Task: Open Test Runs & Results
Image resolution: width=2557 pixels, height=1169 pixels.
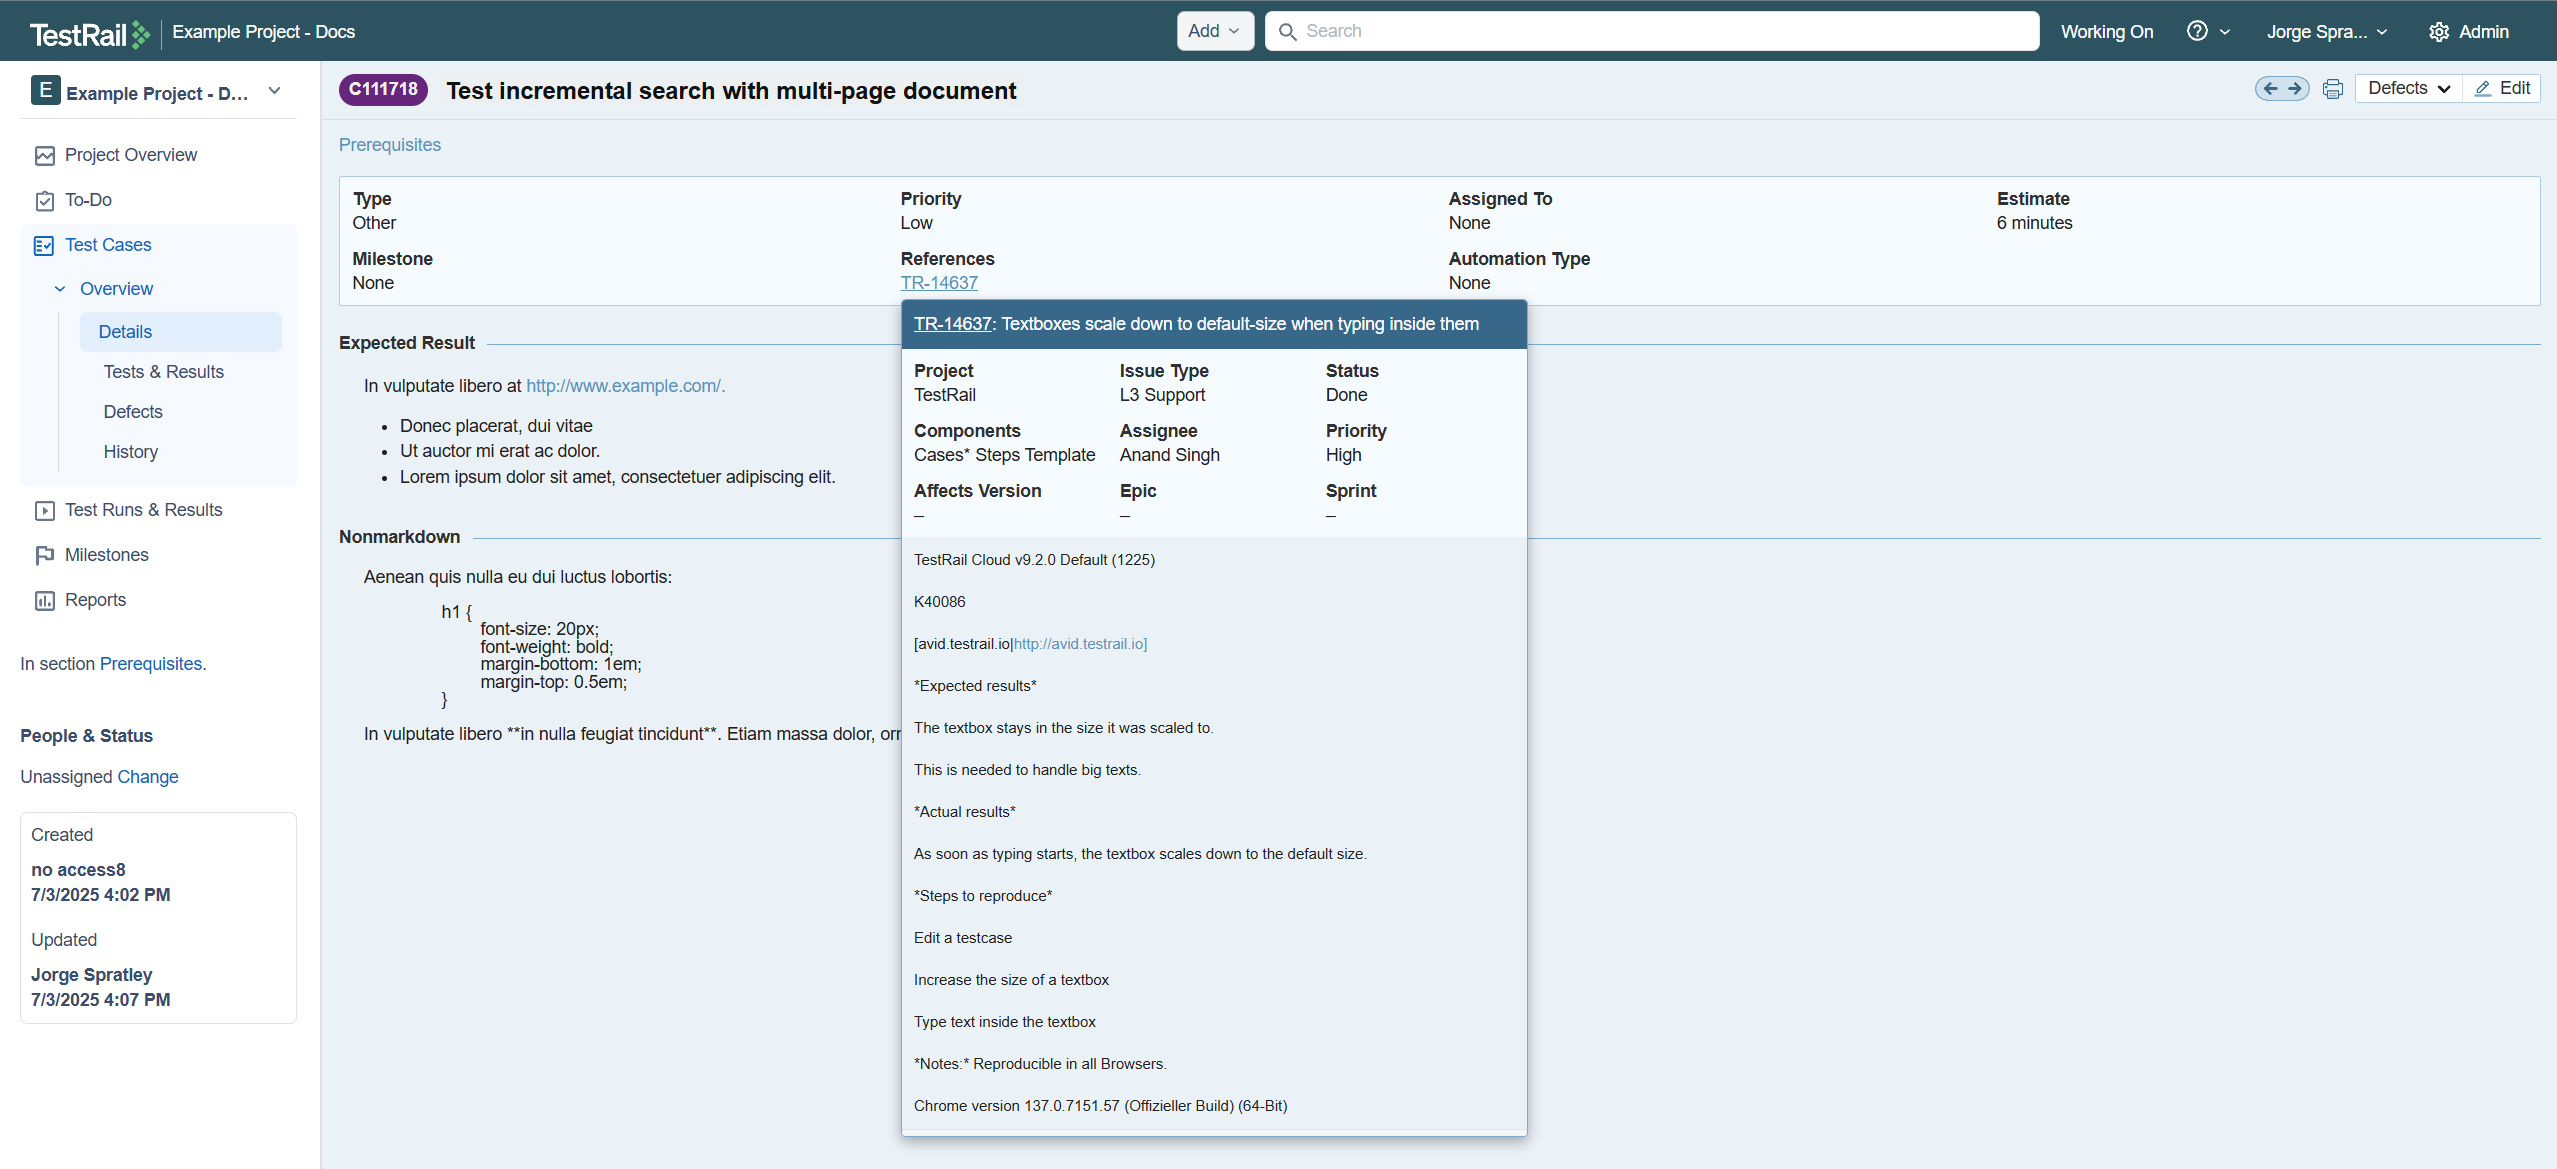Action: 143,510
